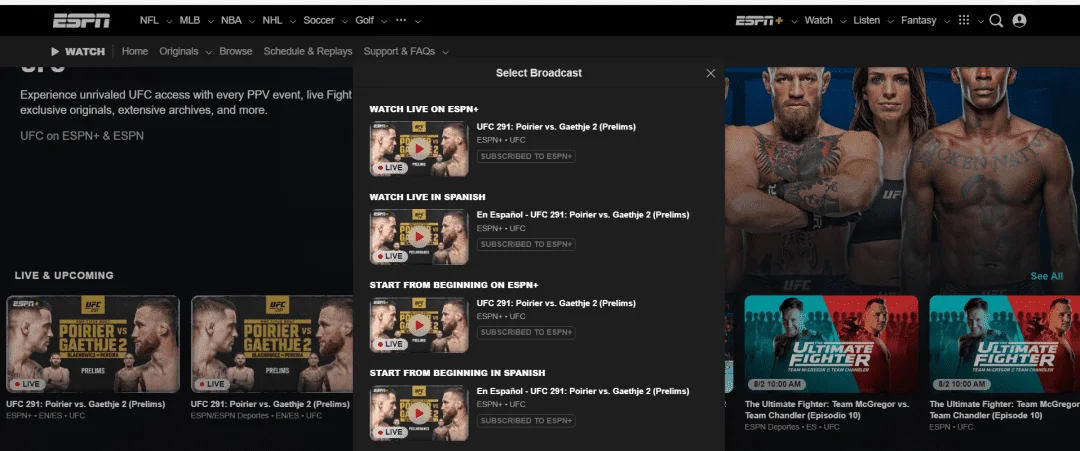Open the Ultimate Fighter Episode 10 card
Viewport: 1080px width, 451px height.
click(1004, 344)
